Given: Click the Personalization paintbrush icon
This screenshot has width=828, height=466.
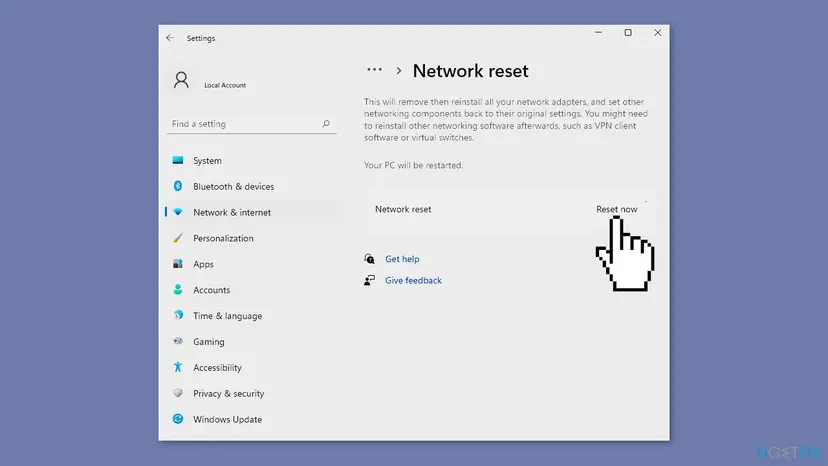Looking at the screenshot, I should (x=178, y=238).
